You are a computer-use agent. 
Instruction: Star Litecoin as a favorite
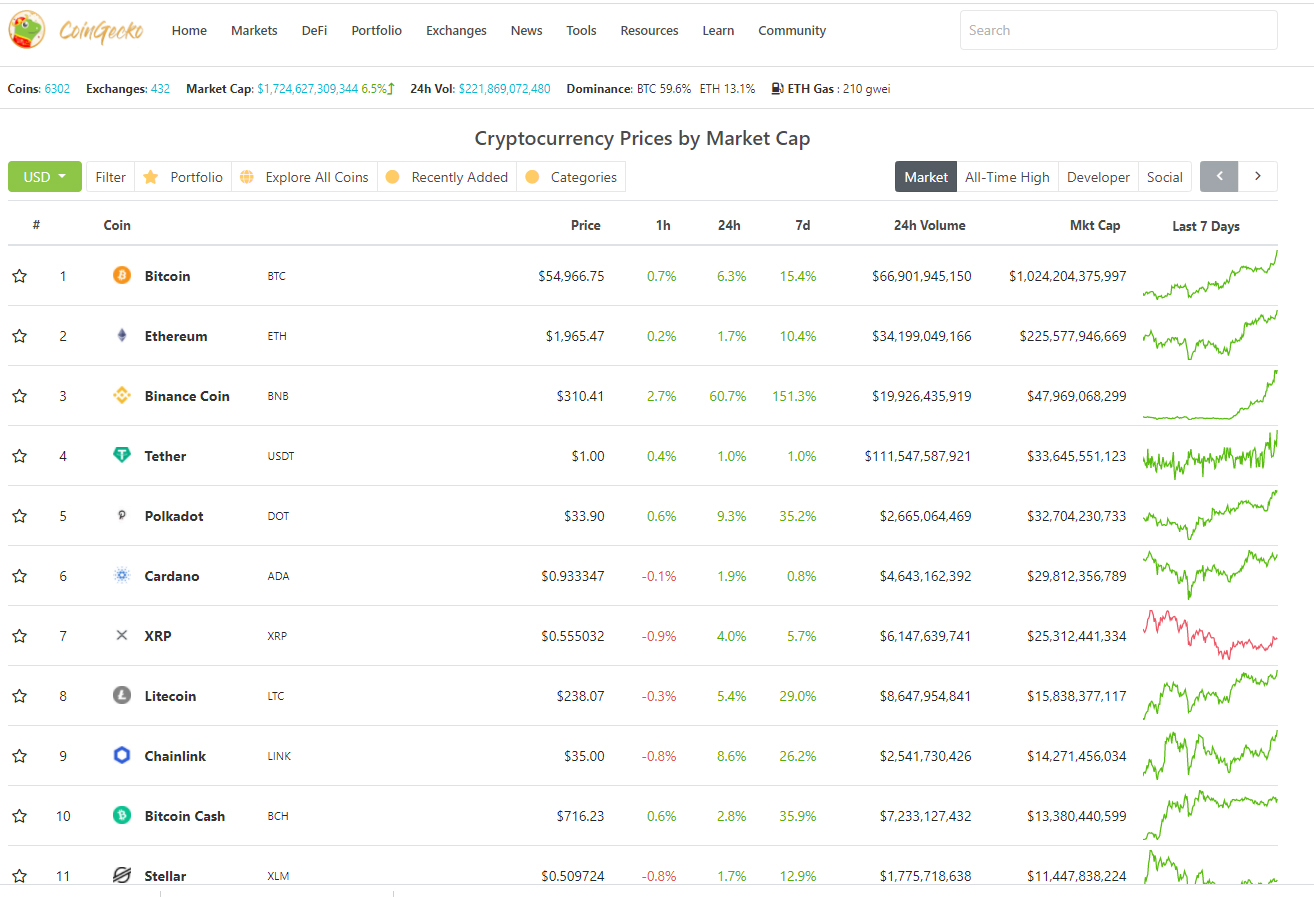click(x=19, y=696)
